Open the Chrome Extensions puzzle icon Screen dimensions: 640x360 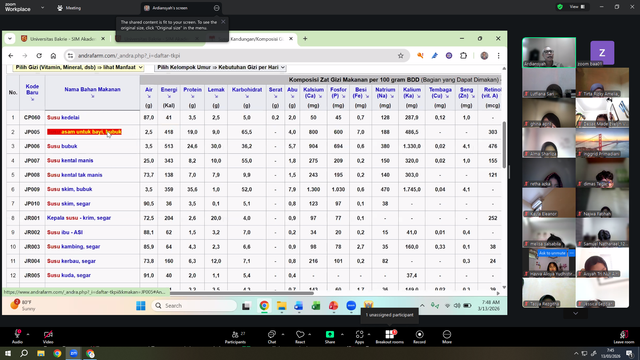[x=463, y=56]
